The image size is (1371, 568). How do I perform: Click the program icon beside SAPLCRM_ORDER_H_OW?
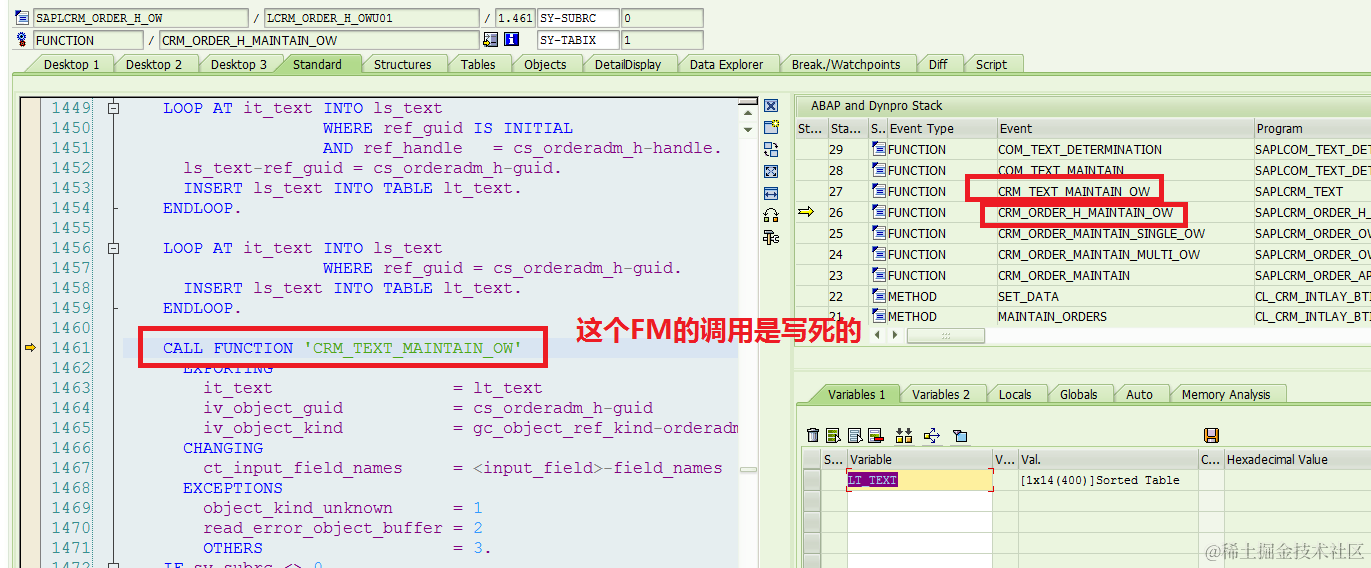coord(21,18)
